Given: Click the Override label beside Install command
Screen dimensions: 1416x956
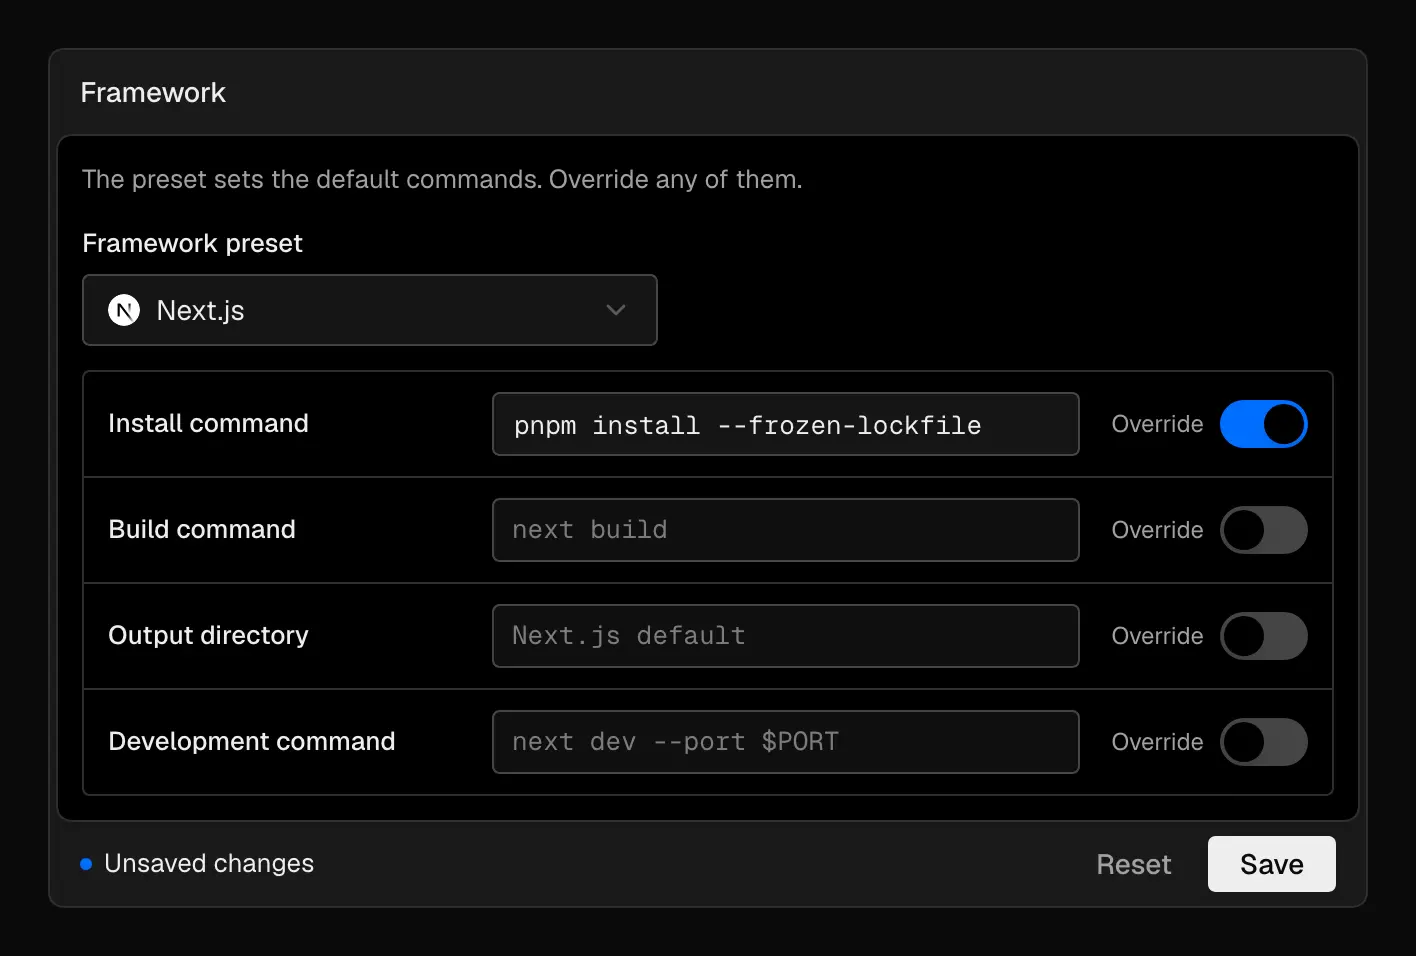Looking at the screenshot, I should [1157, 424].
